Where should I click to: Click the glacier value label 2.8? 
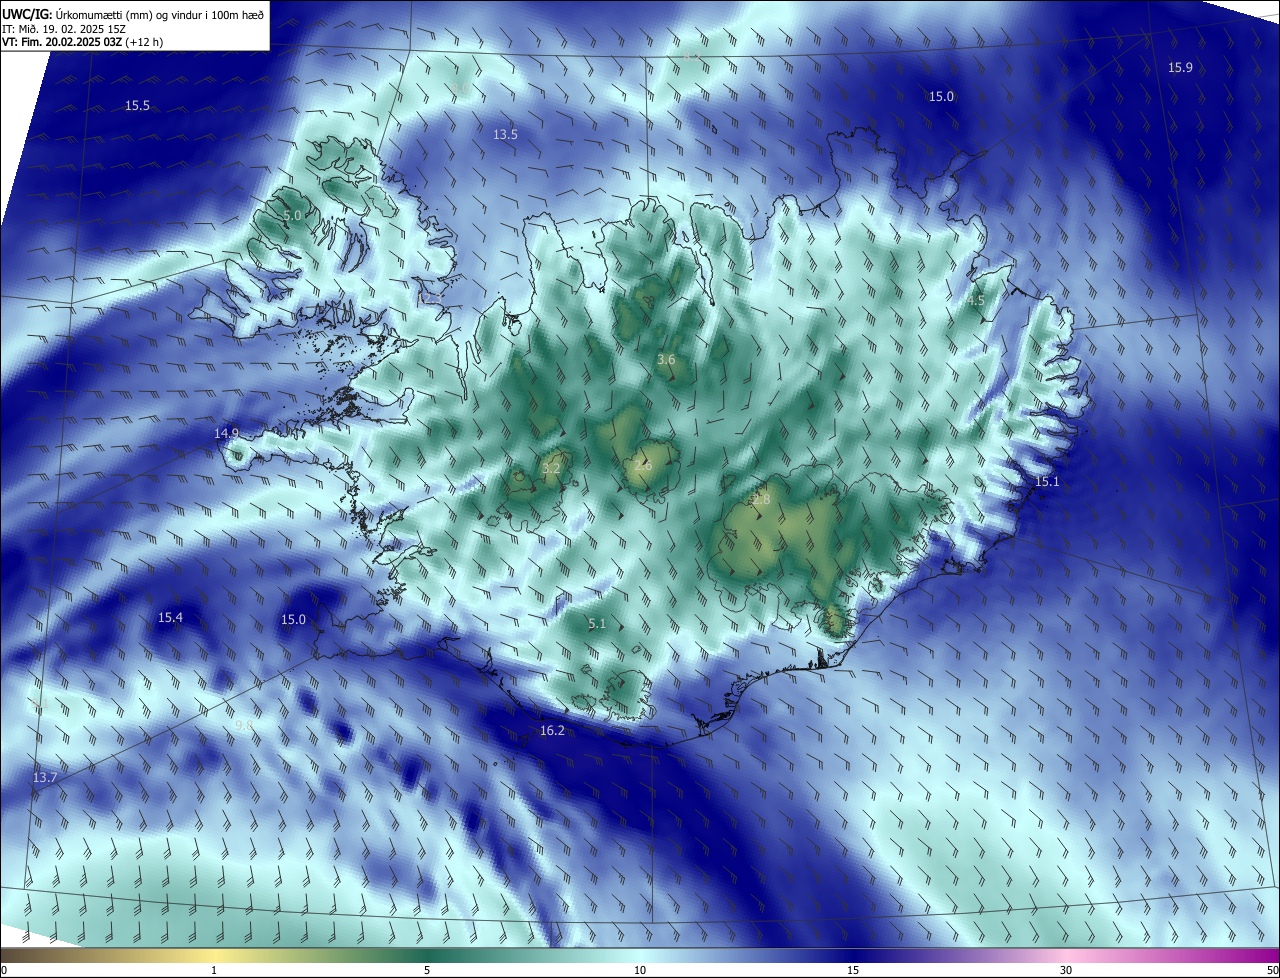tap(761, 499)
